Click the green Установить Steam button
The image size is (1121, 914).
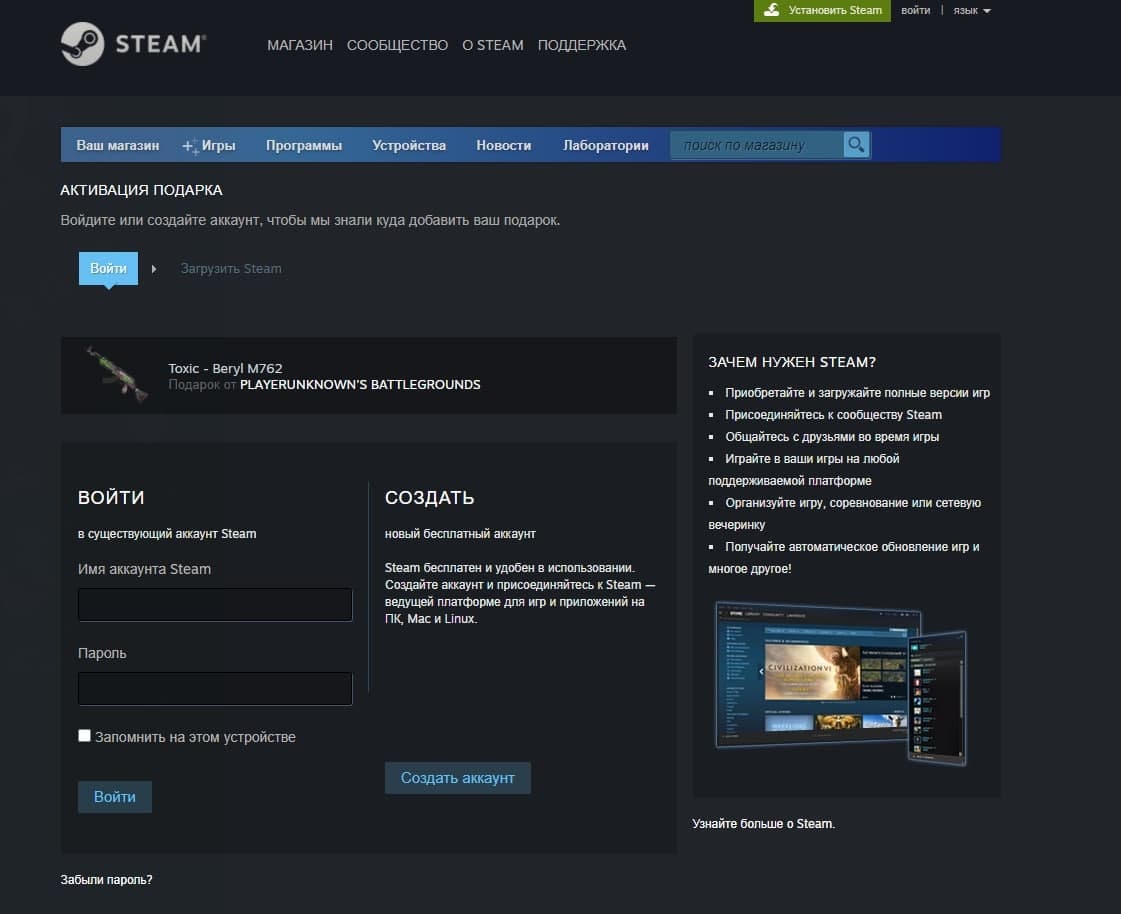[x=822, y=11]
